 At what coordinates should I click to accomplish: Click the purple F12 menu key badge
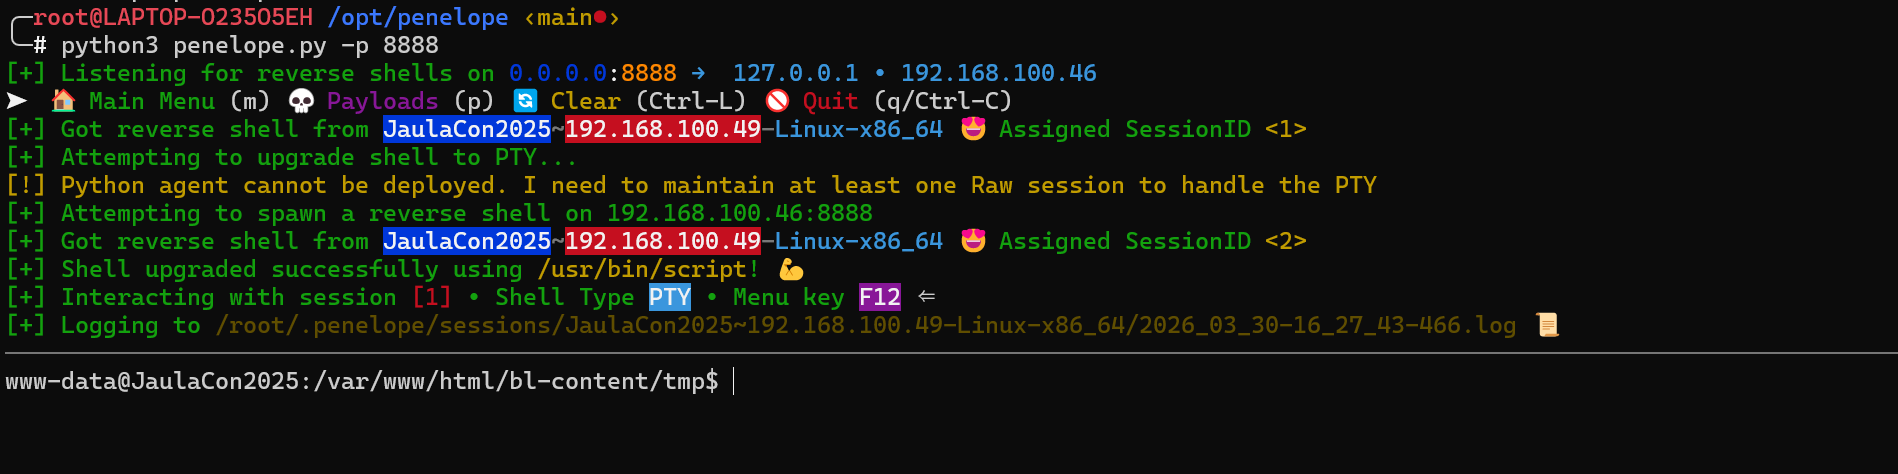pyautogui.click(x=880, y=297)
